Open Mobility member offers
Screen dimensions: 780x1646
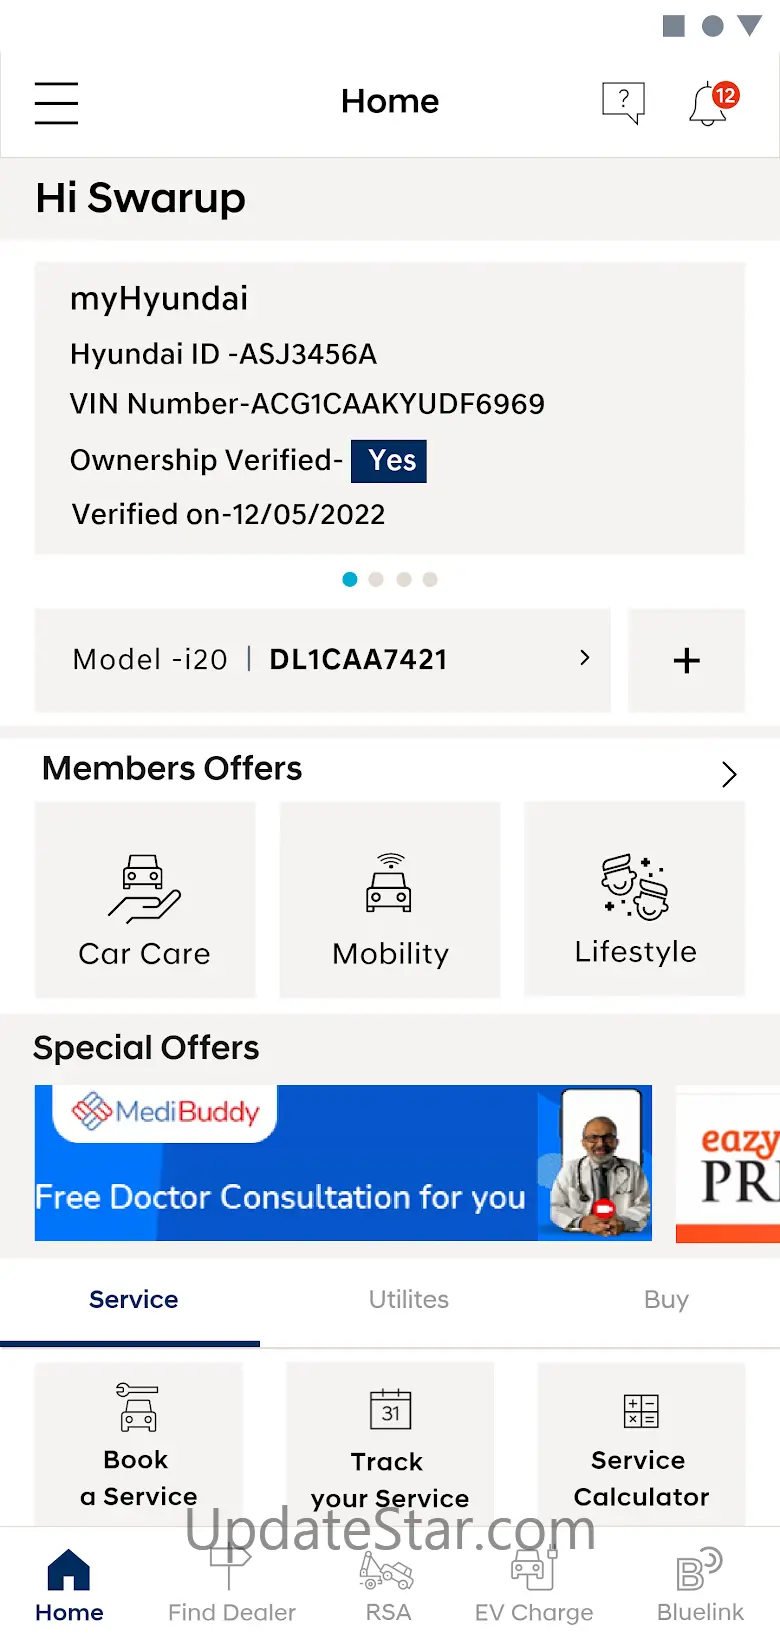click(390, 900)
